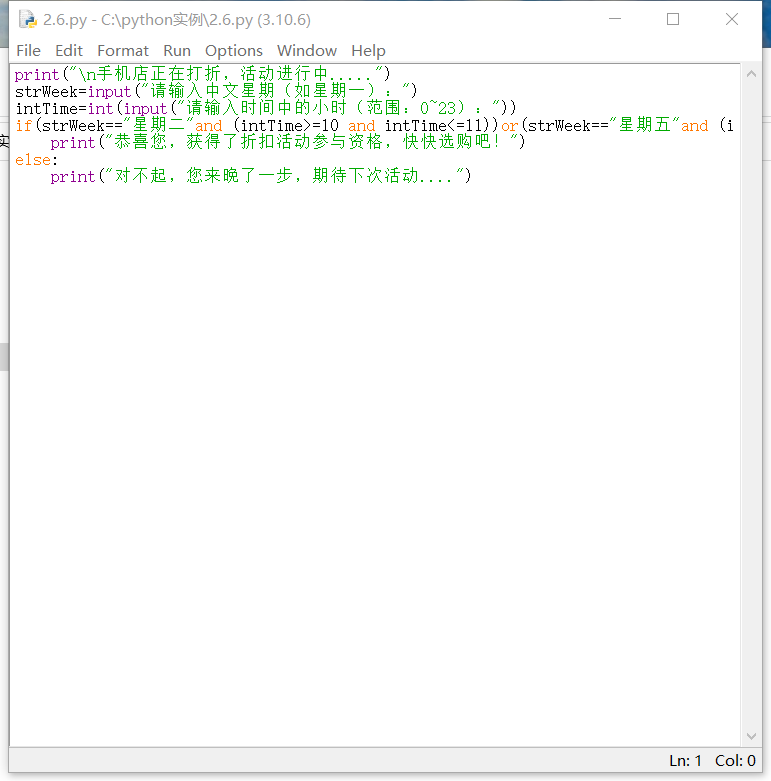Open the Run menu
771x781 pixels.
[177, 50]
